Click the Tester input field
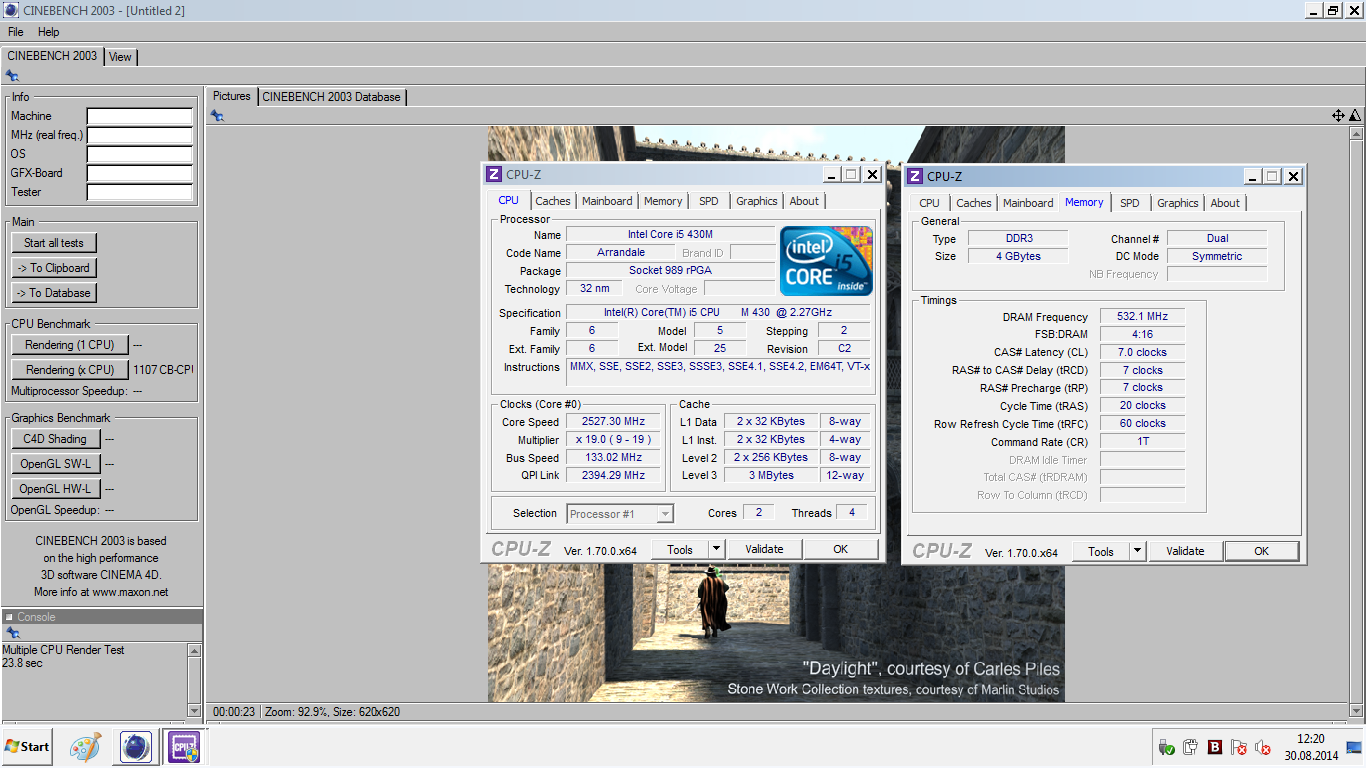This screenshot has width=1366, height=768. coord(139,193)
